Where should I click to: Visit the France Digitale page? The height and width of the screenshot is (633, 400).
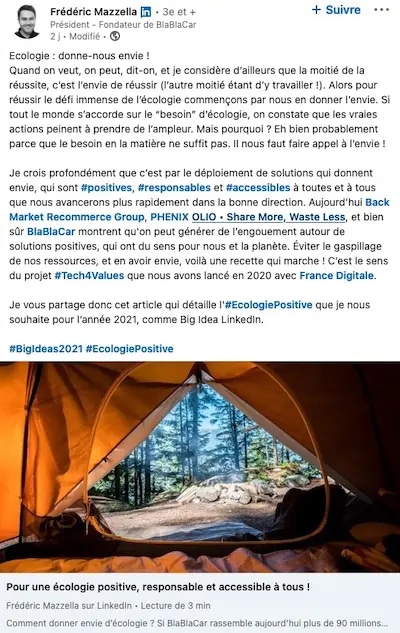[337, 276]
